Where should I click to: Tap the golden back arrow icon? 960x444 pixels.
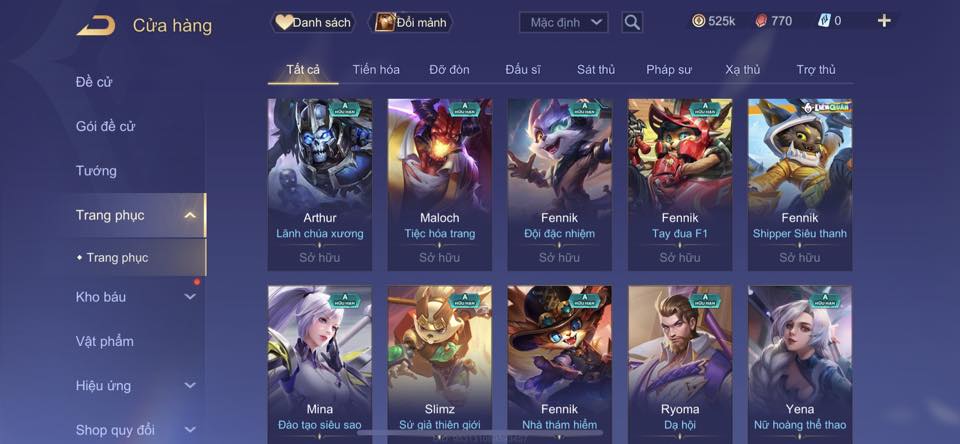click(x=96, y=26)
